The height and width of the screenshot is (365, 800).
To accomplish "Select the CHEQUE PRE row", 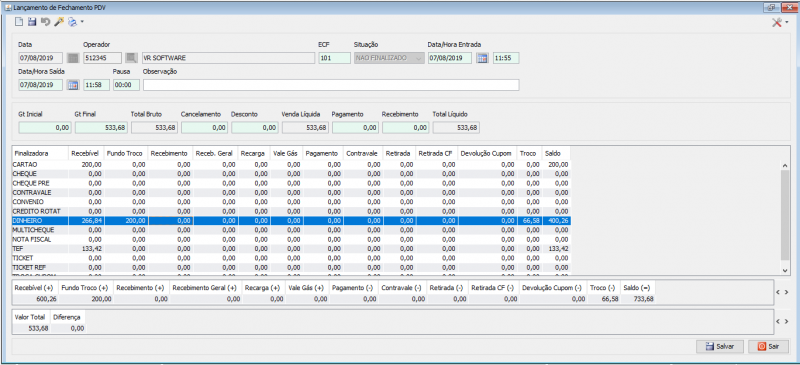I will [x=291, y=183].
